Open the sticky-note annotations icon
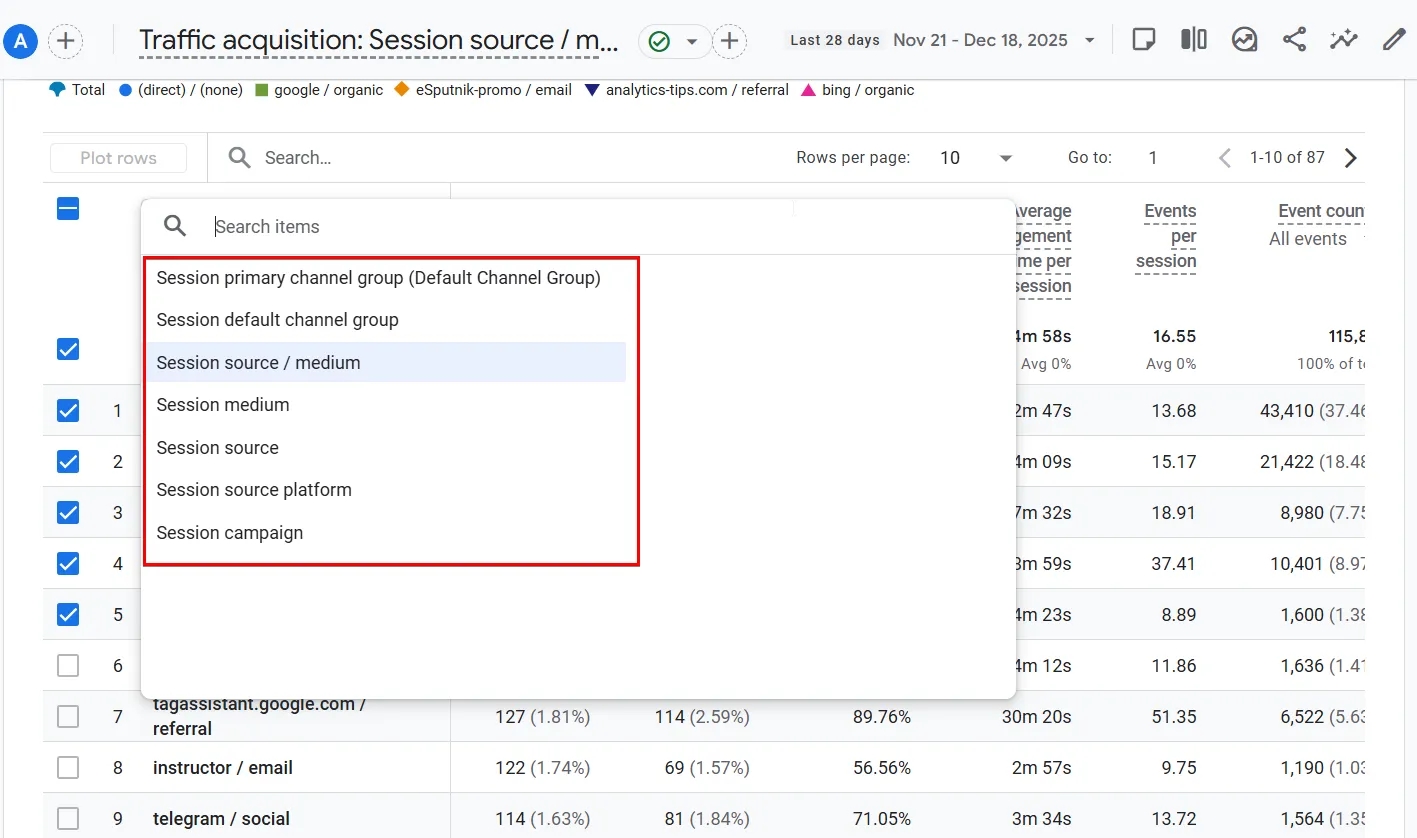 pyautogui.click(x=1143, y=40)
